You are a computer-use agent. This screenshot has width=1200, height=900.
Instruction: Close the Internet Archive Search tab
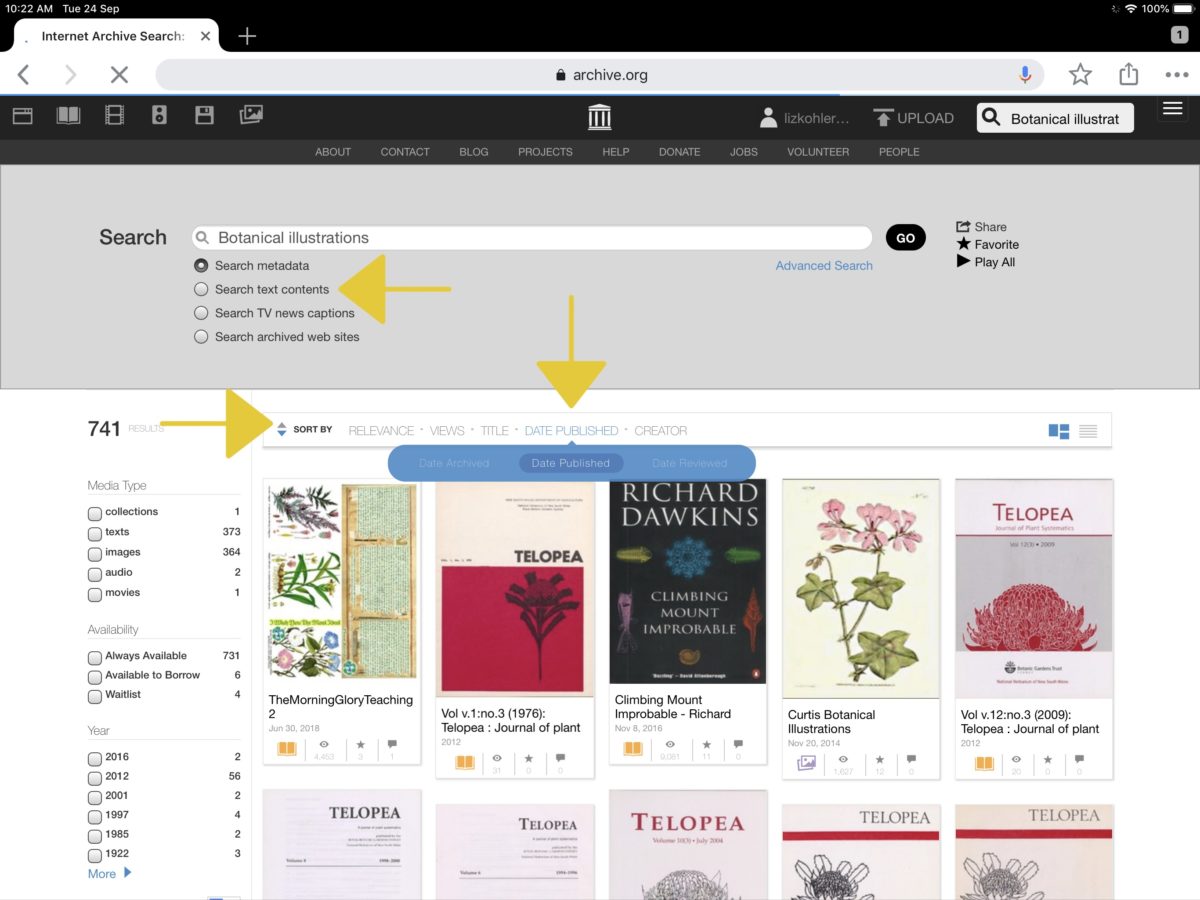[205, 36]
